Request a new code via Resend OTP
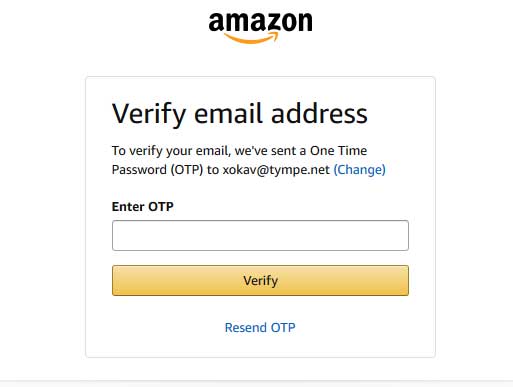 260,327
